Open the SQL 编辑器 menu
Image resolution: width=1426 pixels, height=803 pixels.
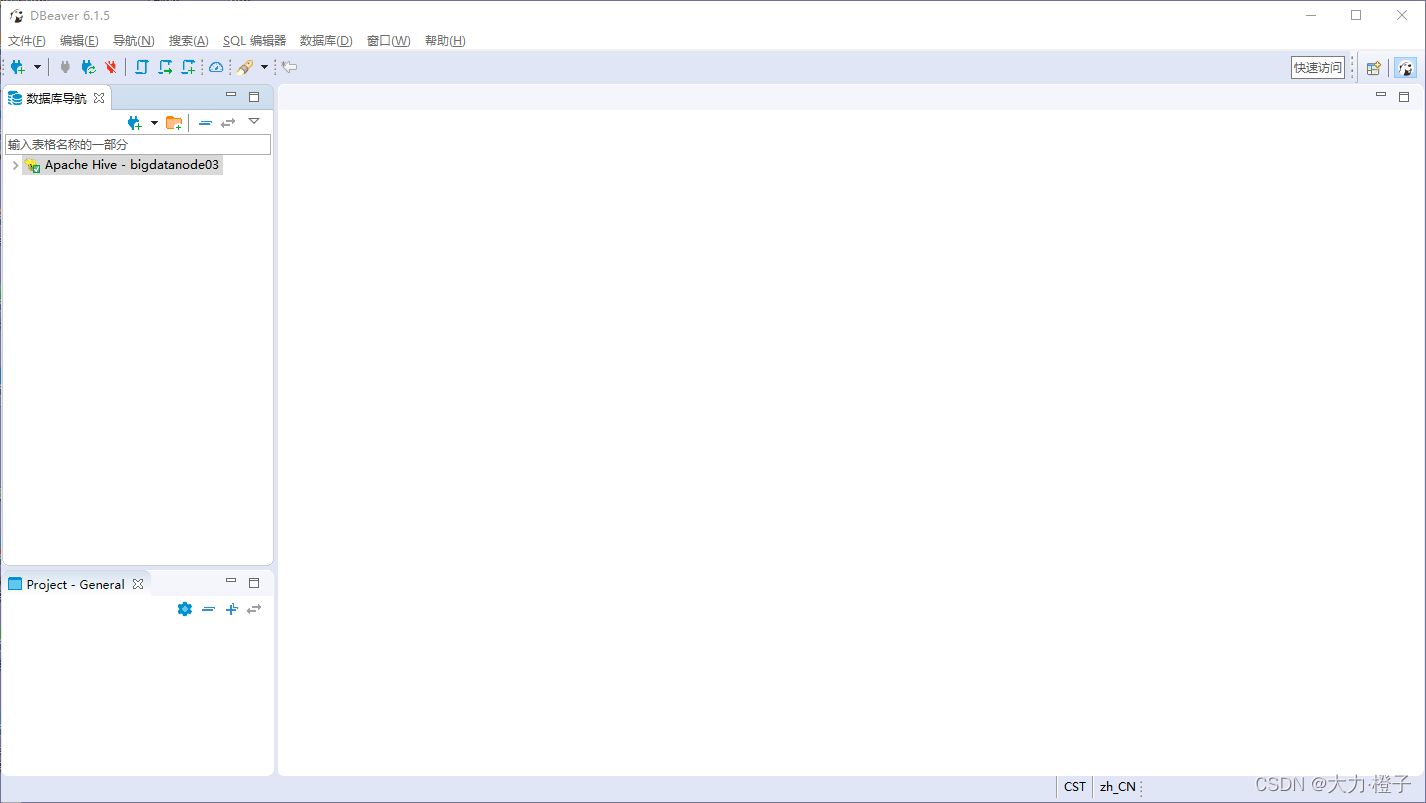[x=254, y=41]
